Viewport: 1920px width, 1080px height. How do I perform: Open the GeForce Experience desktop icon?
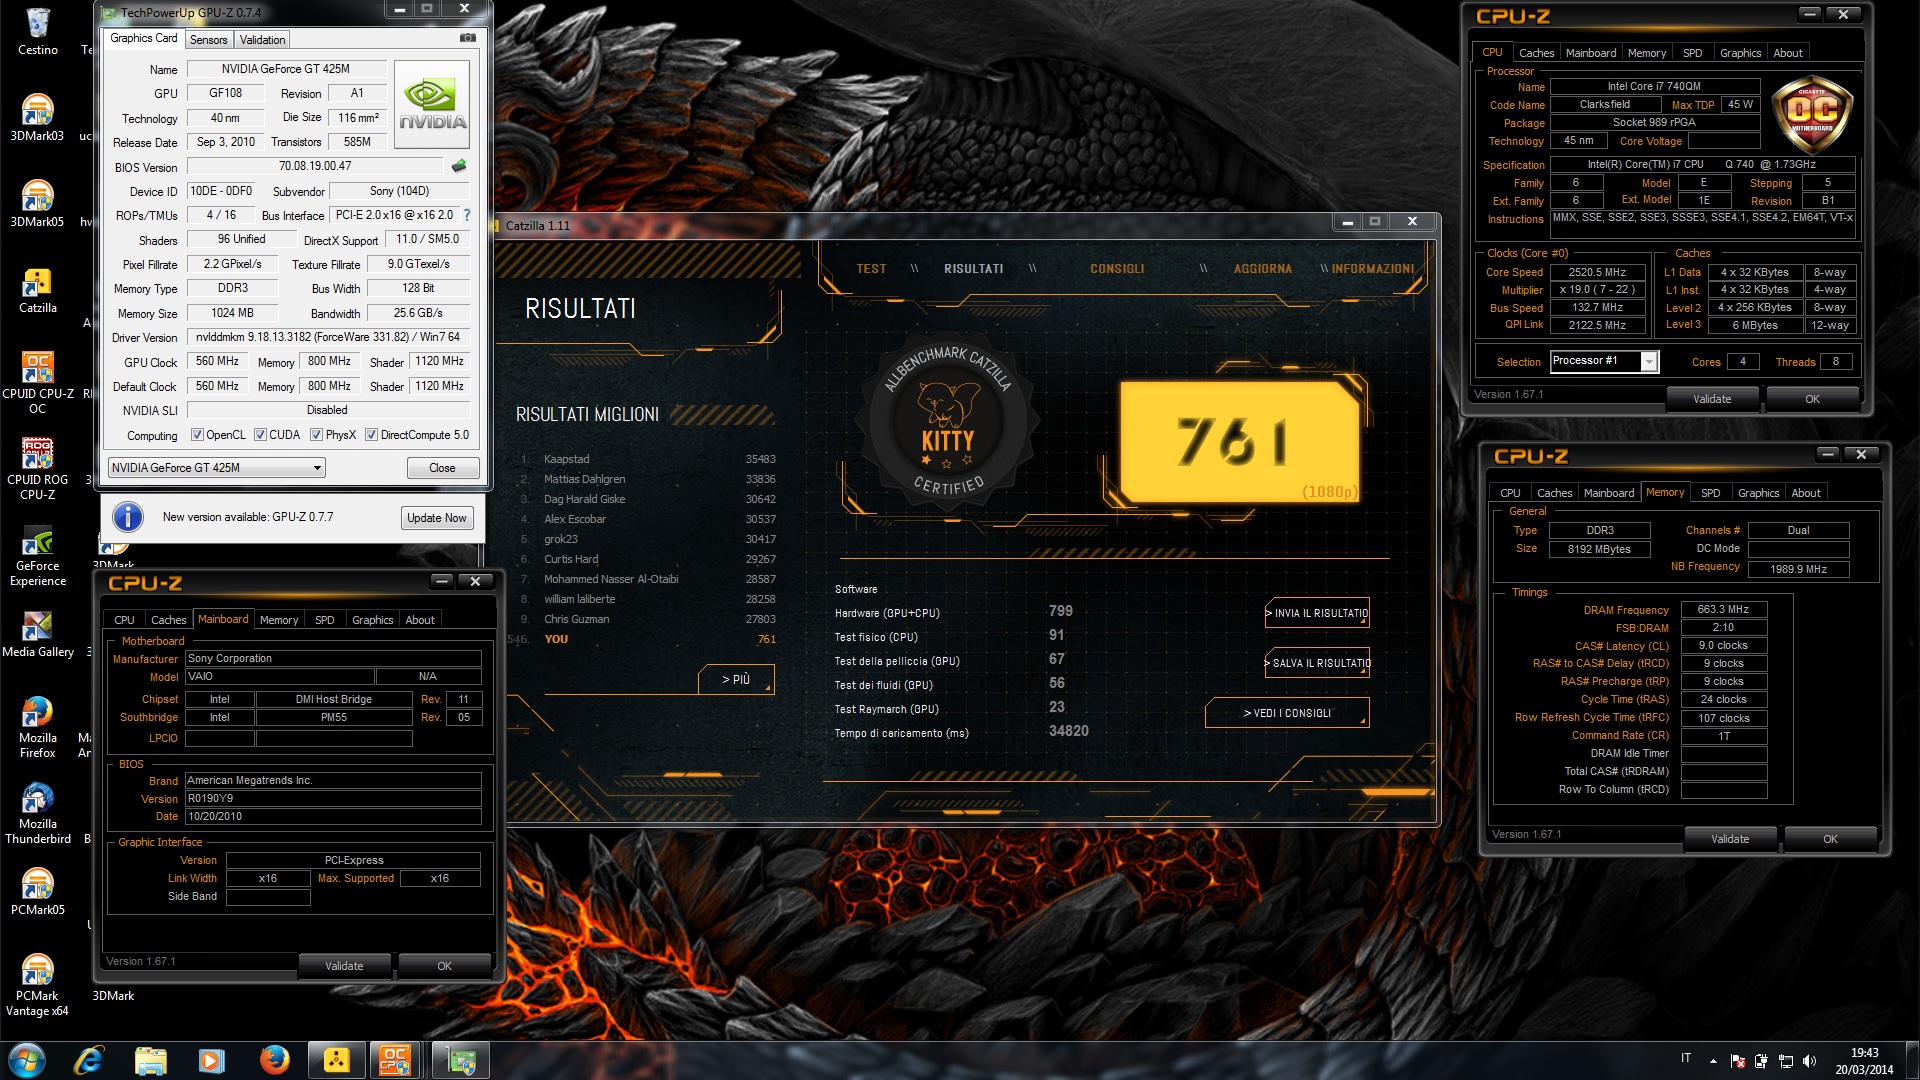point(38,556)
